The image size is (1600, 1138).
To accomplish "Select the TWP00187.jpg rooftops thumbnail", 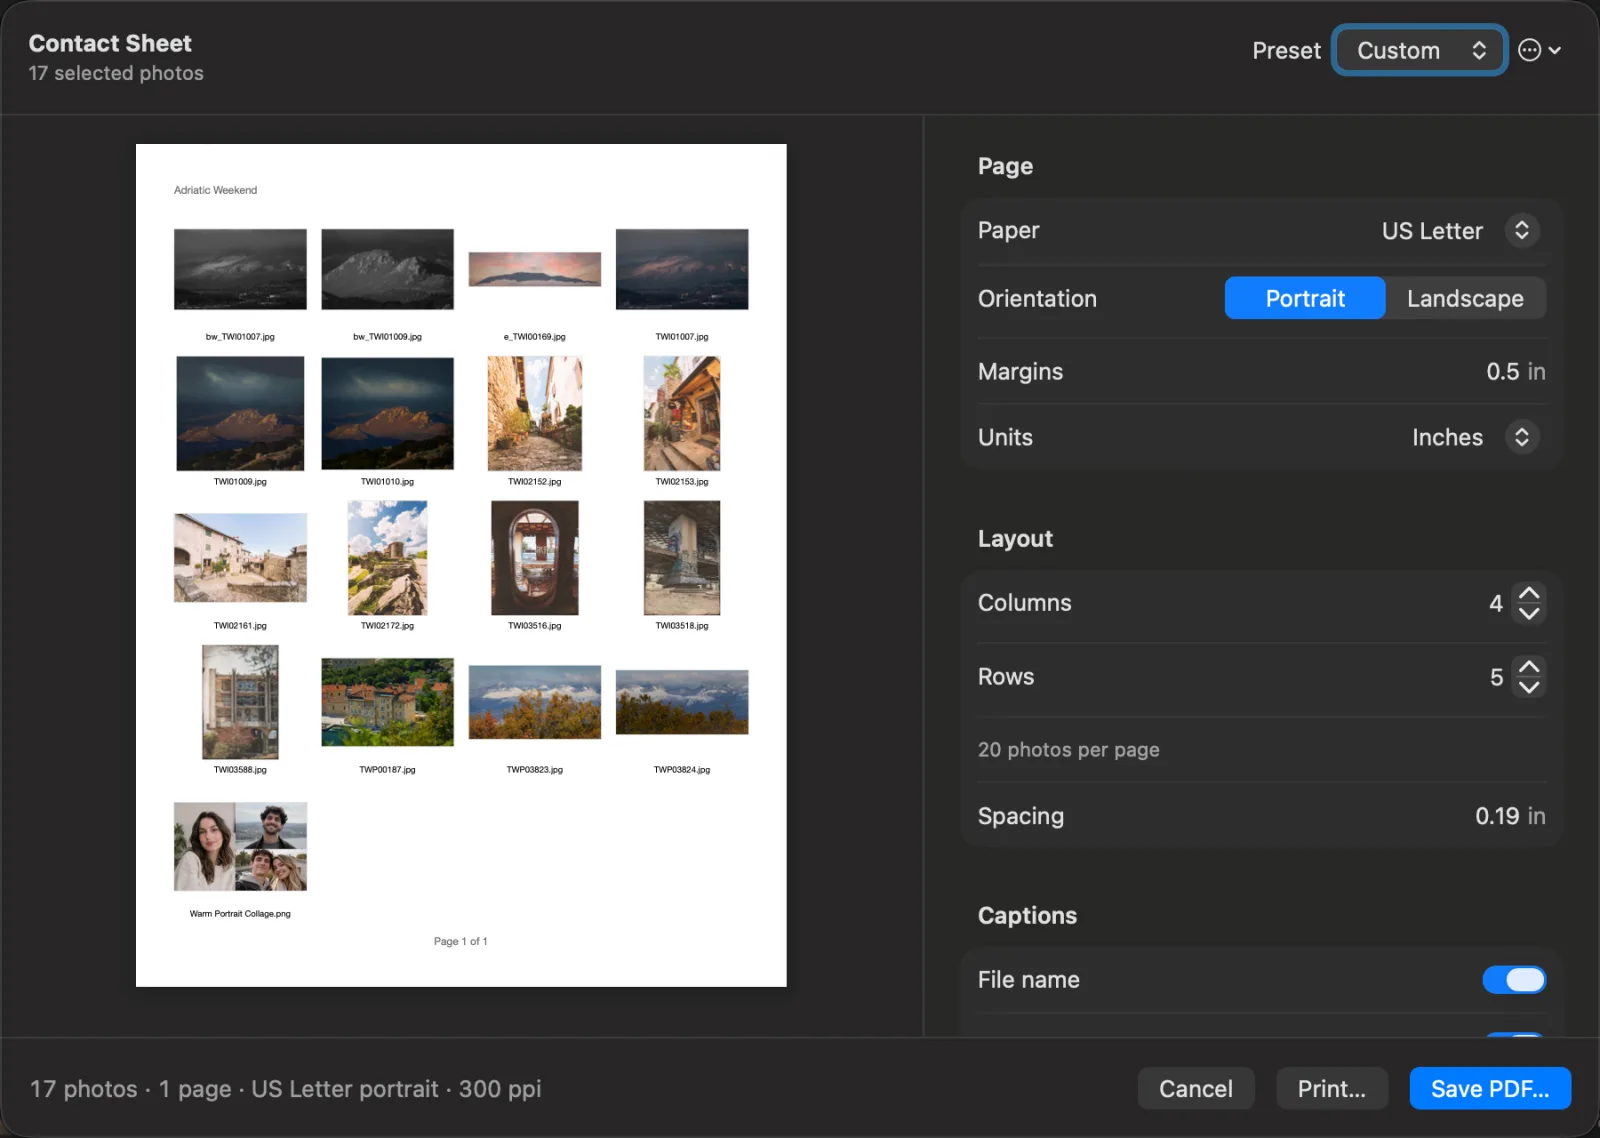I will 387,702.
